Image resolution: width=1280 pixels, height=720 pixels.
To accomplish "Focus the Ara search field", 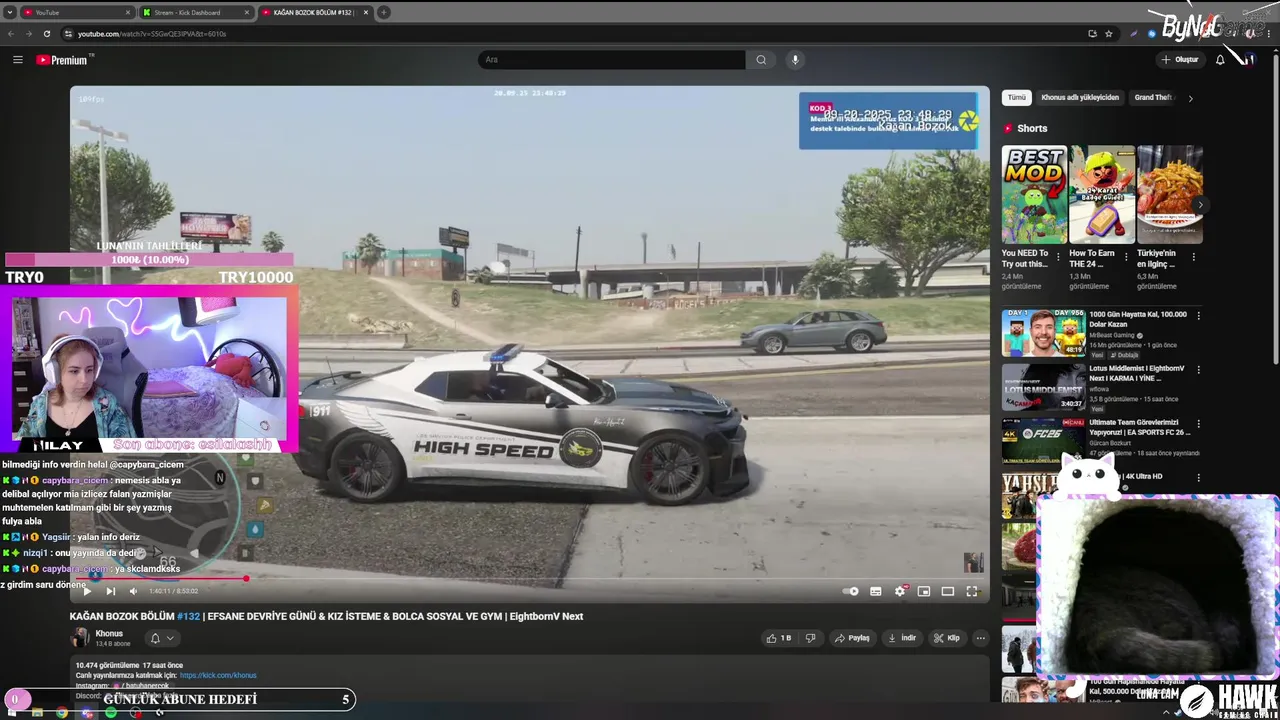I will click(611, 60).
